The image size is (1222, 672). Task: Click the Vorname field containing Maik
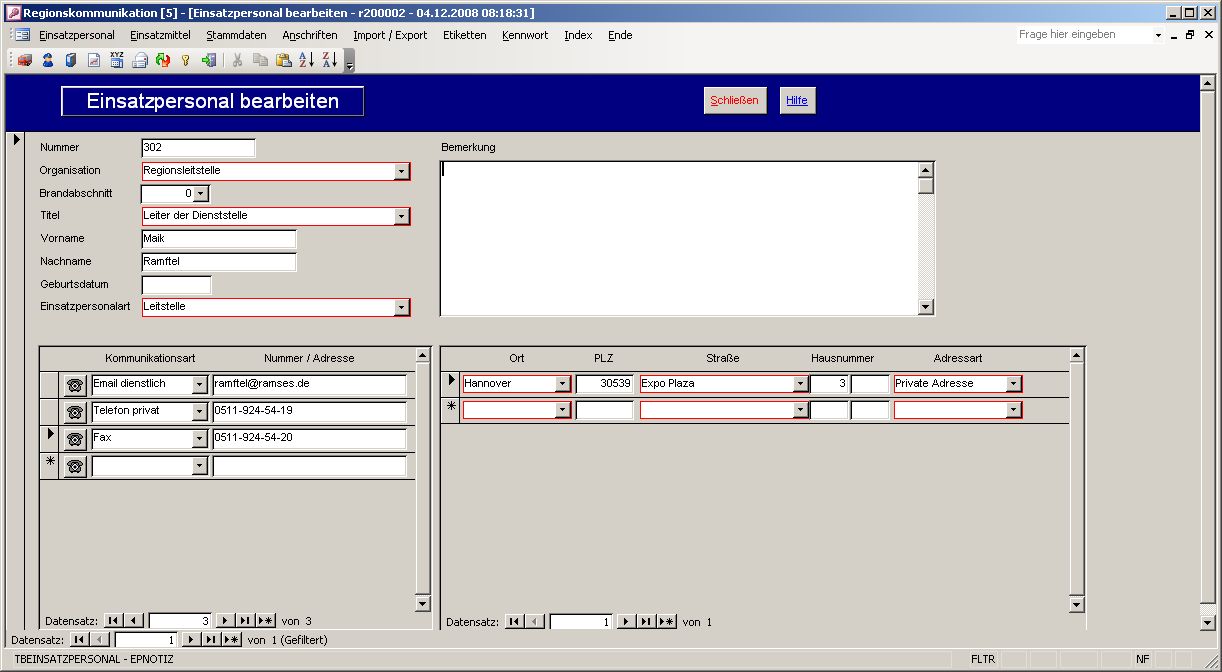point(219,239)
